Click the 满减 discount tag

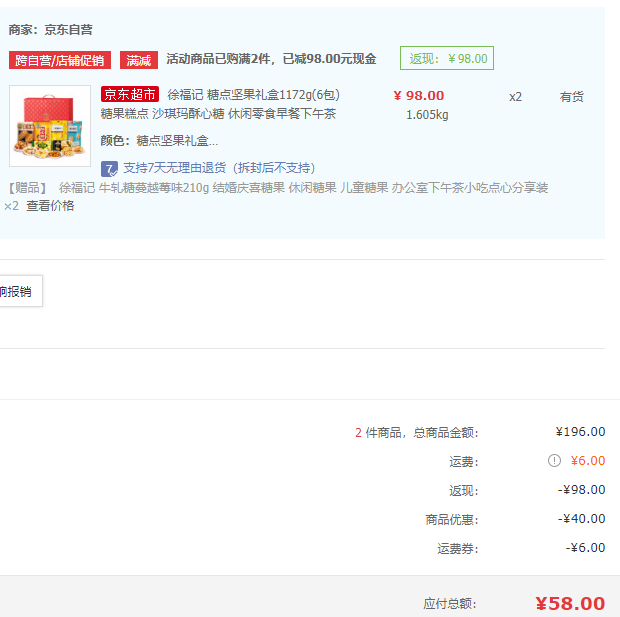tap(139, 60)
